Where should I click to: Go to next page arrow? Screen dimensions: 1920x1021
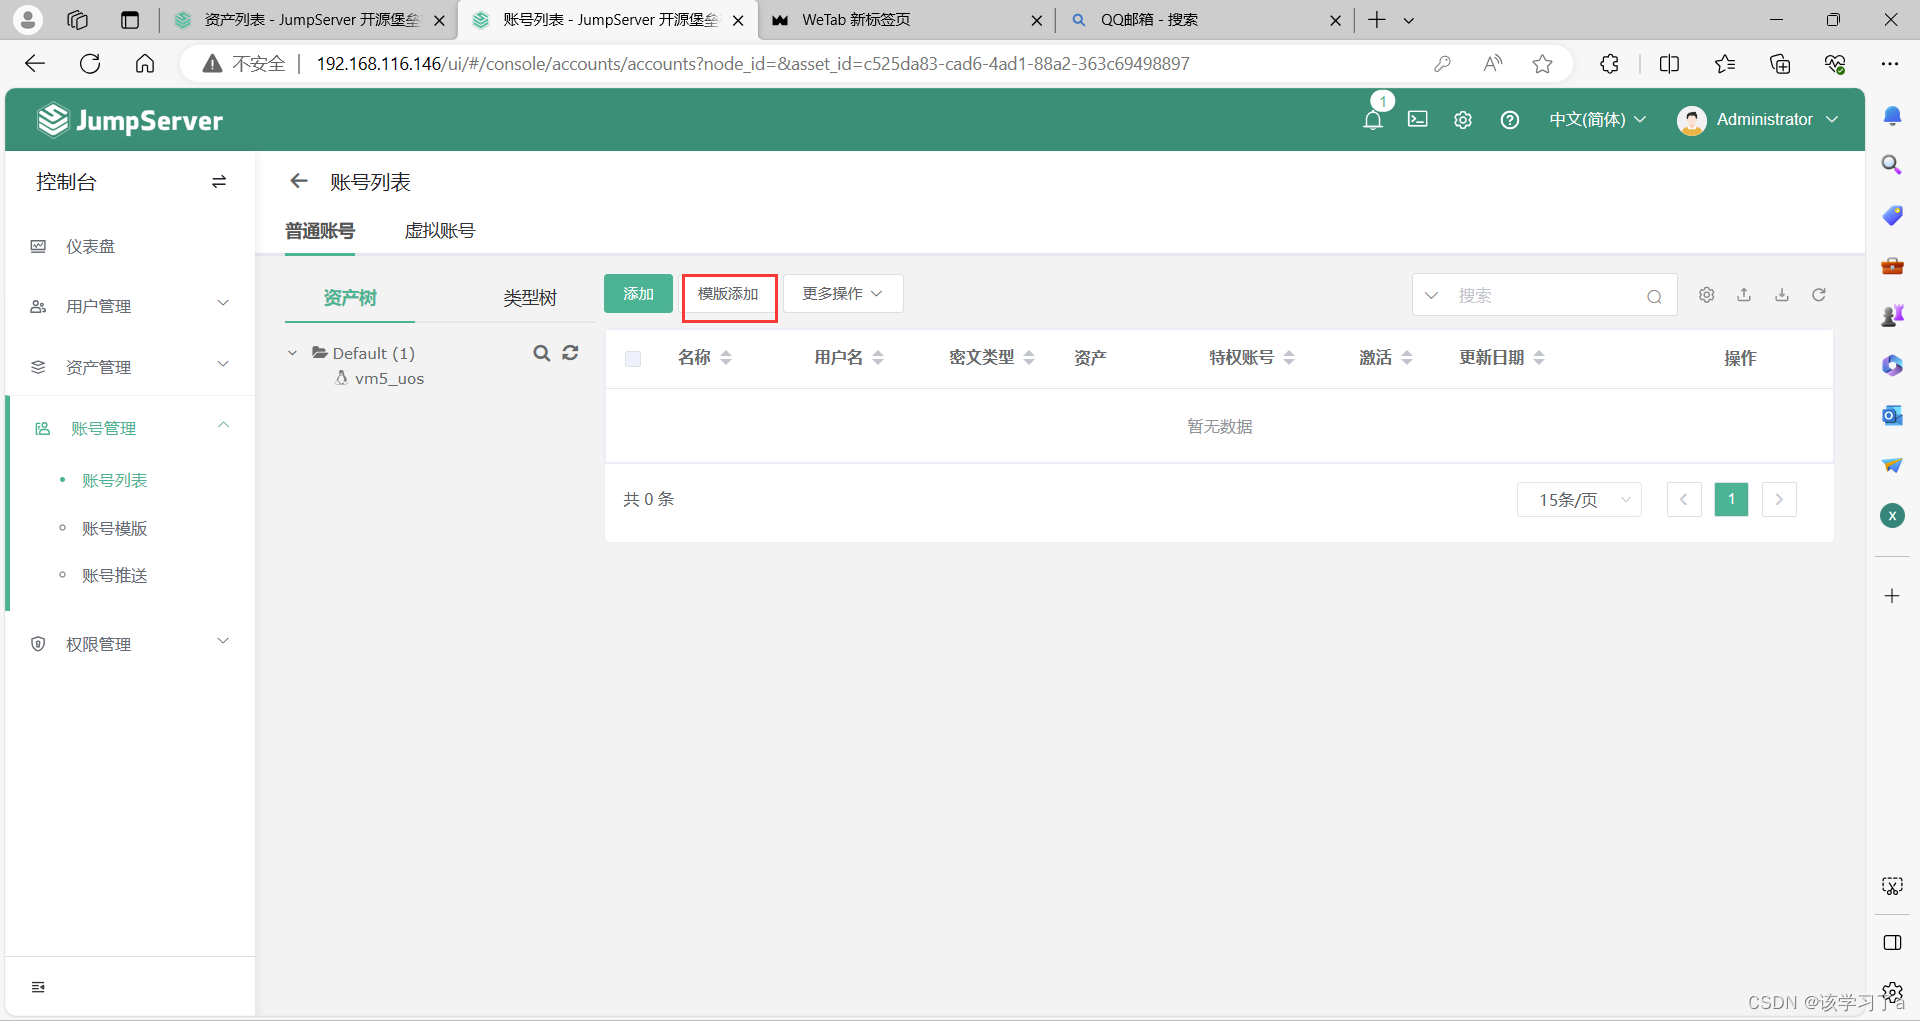1779,499
